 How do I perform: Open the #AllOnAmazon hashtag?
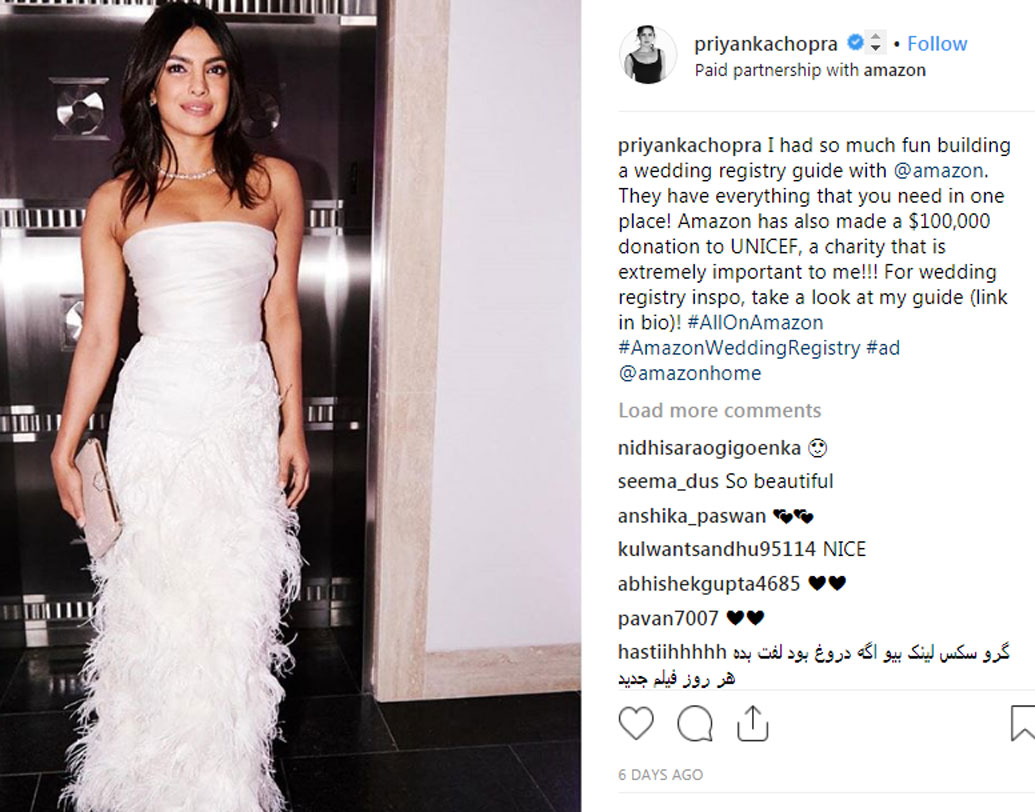755,323
